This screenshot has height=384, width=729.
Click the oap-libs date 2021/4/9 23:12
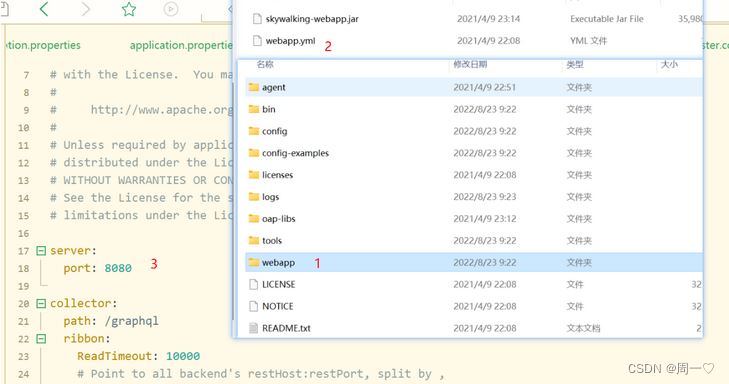(x=484, y=218)
